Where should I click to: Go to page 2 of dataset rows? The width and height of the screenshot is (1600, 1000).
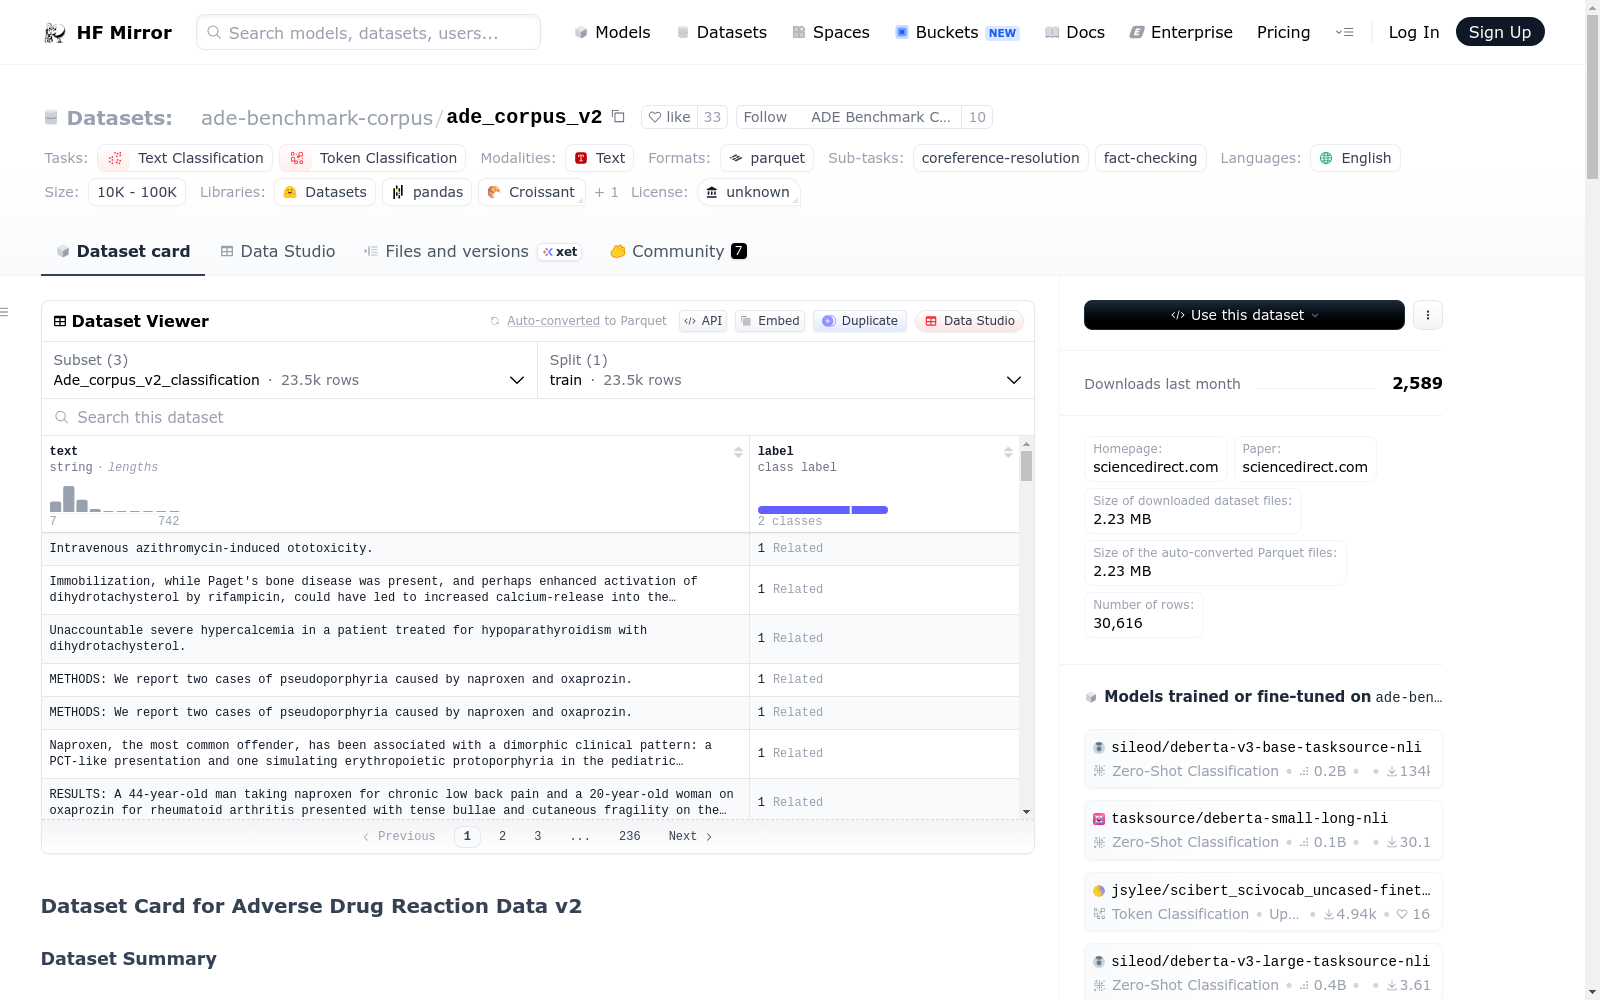[x=503, y=836]
